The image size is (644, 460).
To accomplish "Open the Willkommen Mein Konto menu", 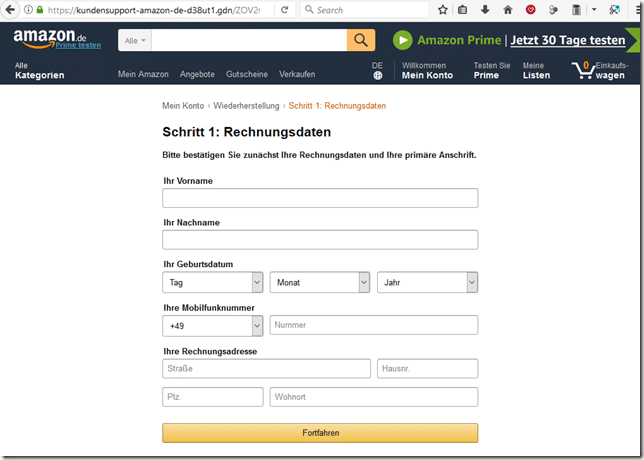I will (427, 71).
